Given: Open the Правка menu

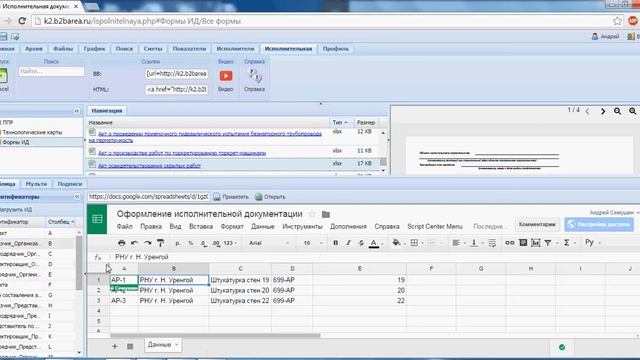Looking at the screenshot, I should pos(151,227).
